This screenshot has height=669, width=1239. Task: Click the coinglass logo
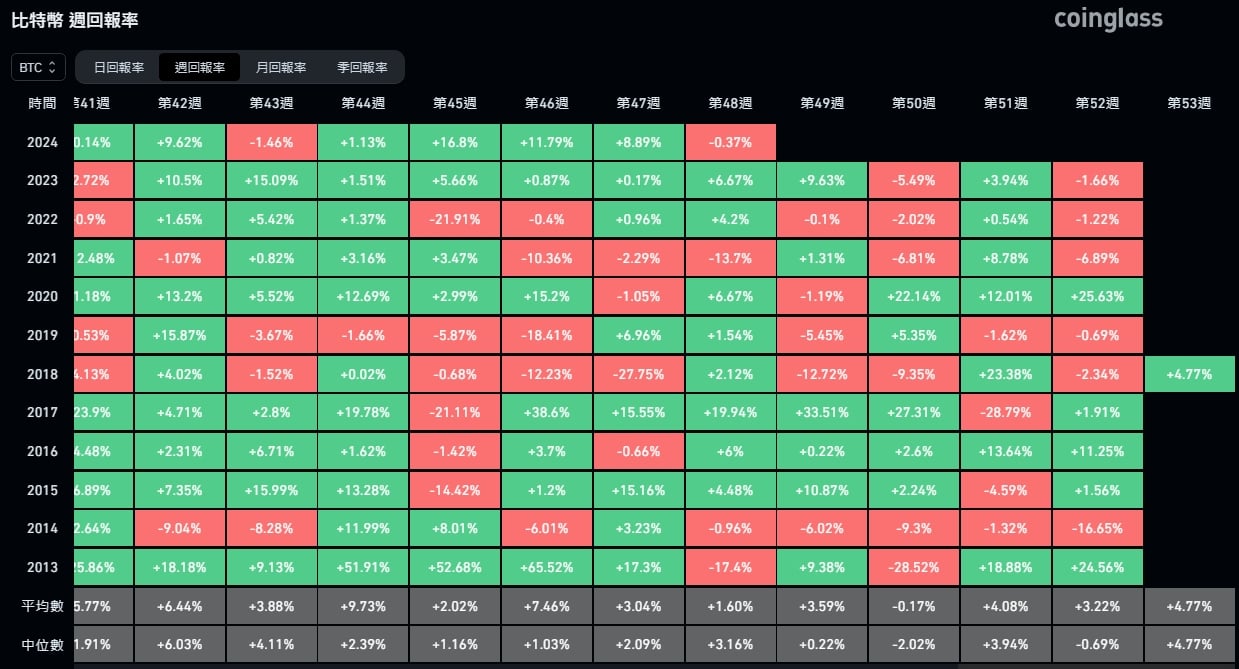1108,19
